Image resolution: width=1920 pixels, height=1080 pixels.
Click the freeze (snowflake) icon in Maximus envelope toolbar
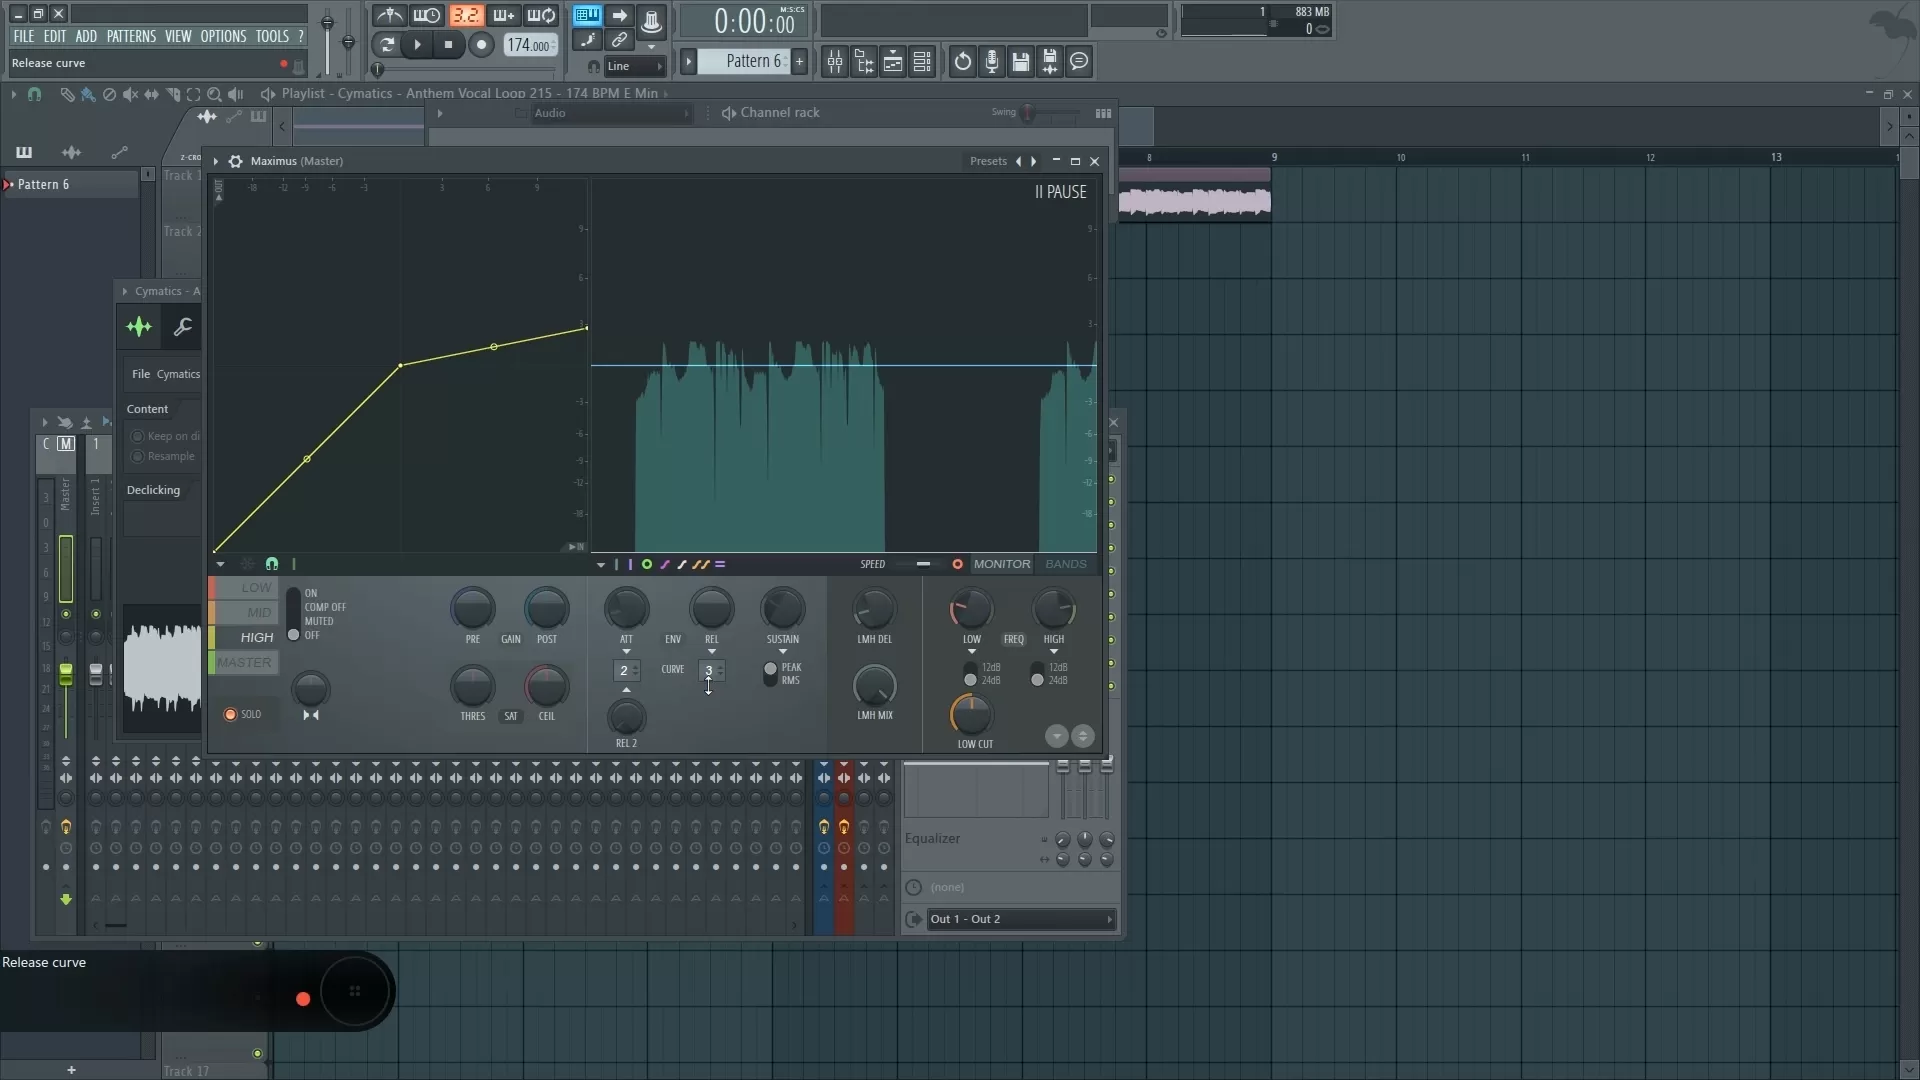click(x=248, y=564)
